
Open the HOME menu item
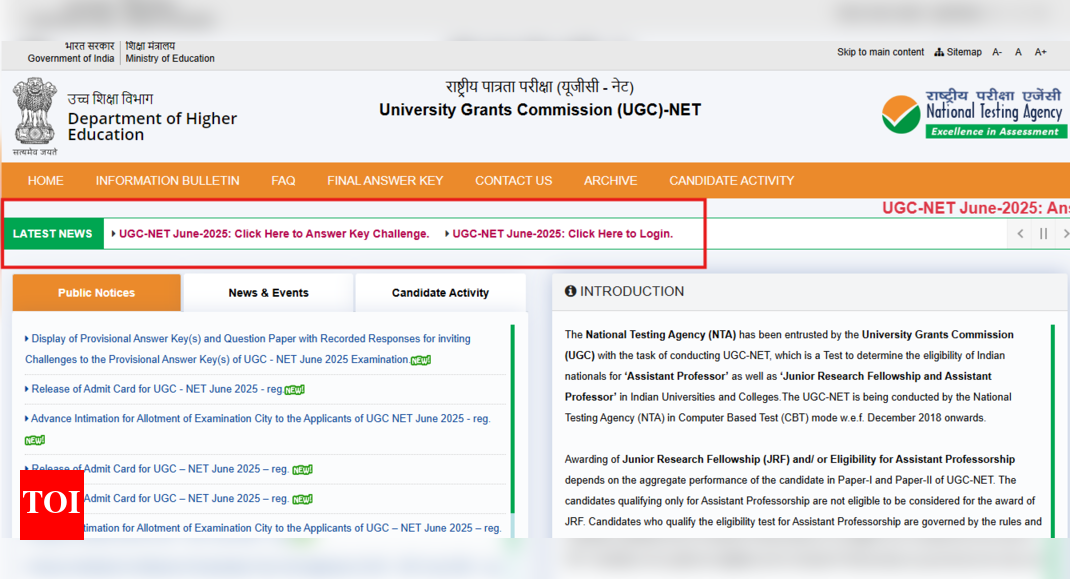pyautogui.click(x=46, y=181)
